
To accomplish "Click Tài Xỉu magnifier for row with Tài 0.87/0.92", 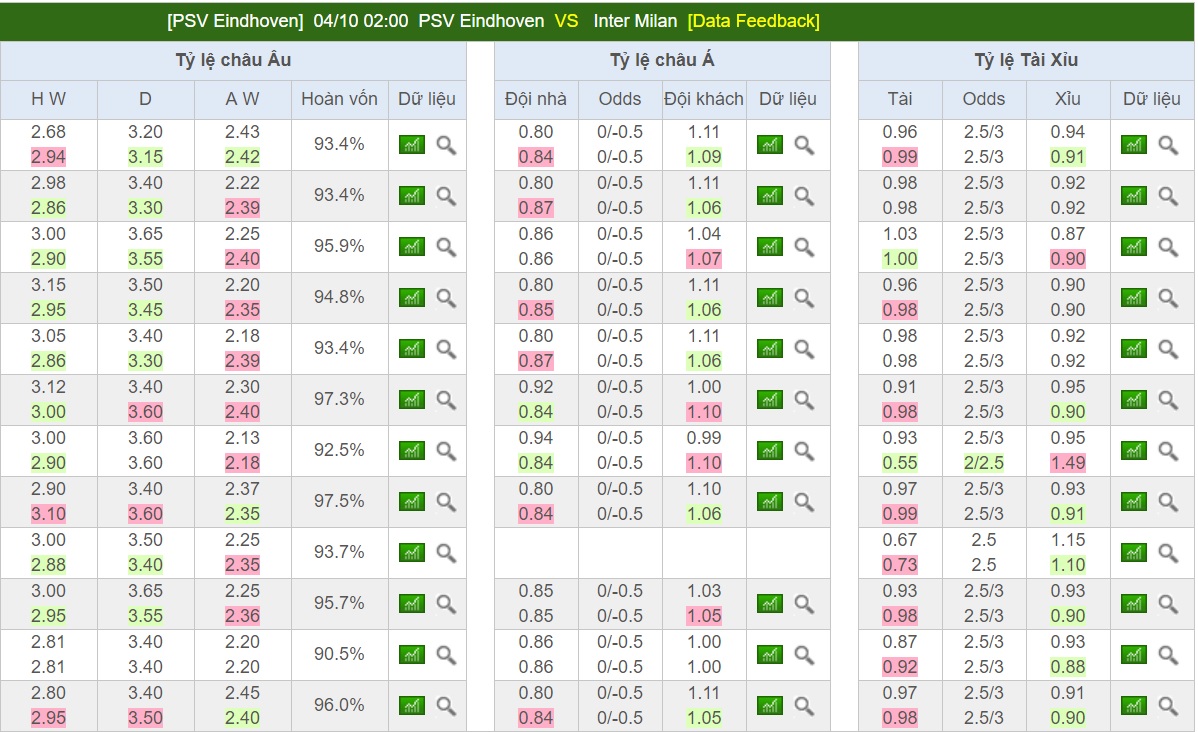I will 1168,655.
